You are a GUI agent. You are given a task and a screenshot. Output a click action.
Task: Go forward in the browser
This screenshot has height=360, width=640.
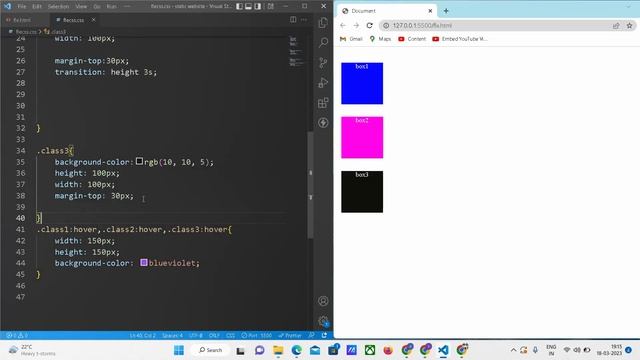356,25
